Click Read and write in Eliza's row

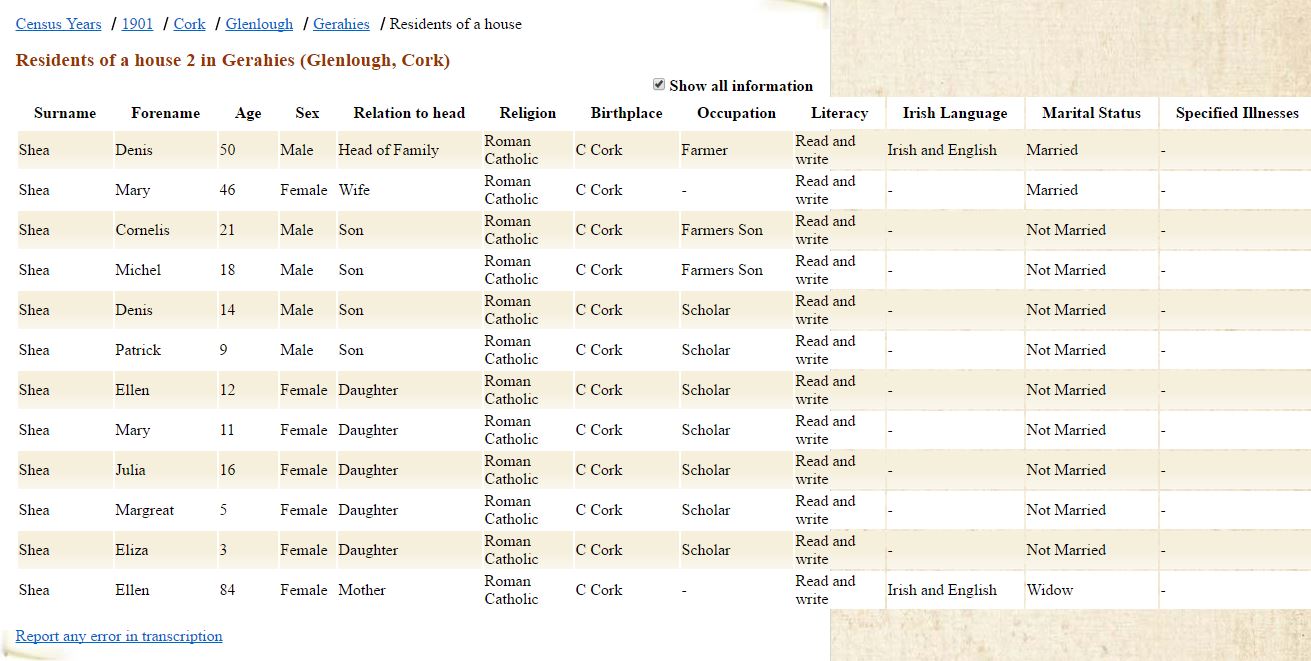tap(826, 550)
